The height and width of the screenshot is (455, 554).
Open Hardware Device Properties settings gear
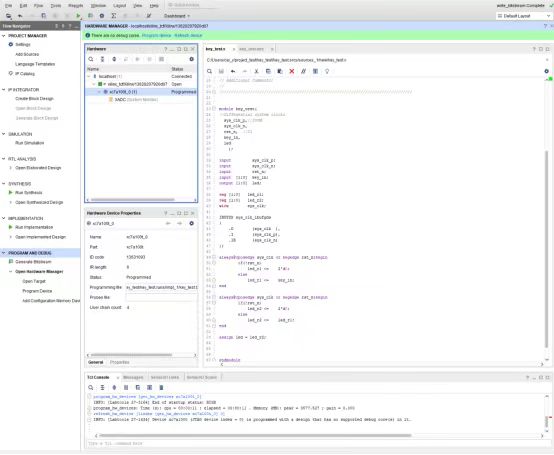[191, 224]
